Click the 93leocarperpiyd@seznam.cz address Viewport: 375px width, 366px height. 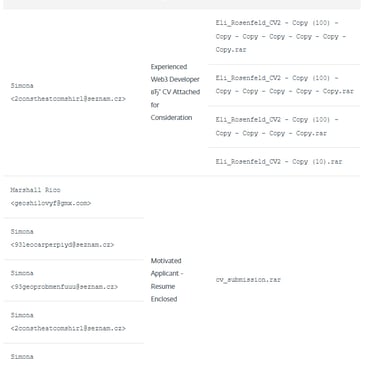point(62,245)
